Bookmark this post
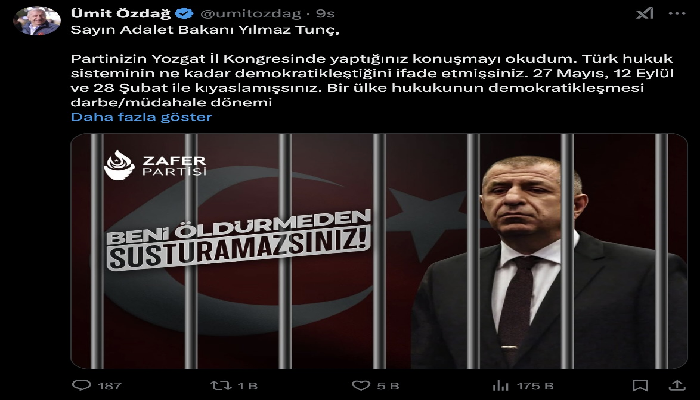This screenshot has height=400, width=700. [x=640, y=385]
